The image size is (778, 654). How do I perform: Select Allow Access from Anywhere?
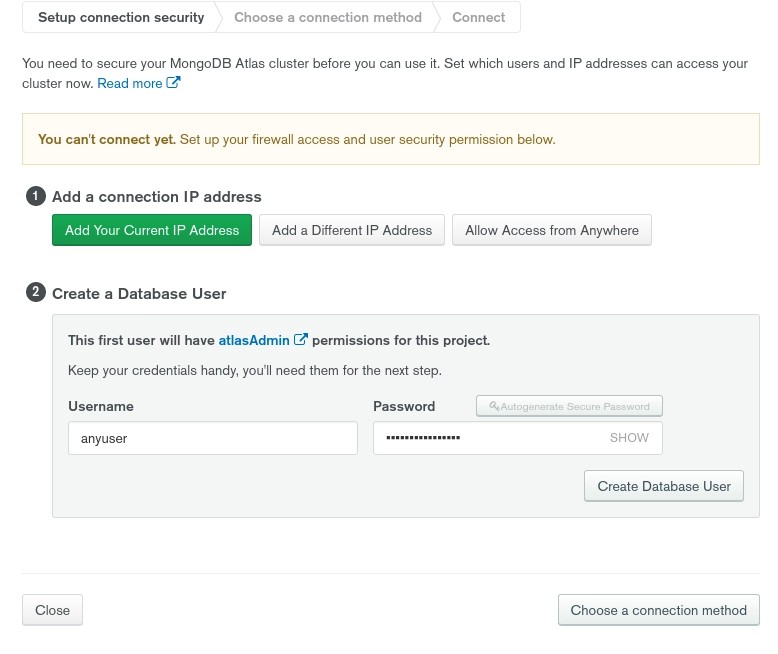pyautogui.click(x=552, y=230)
